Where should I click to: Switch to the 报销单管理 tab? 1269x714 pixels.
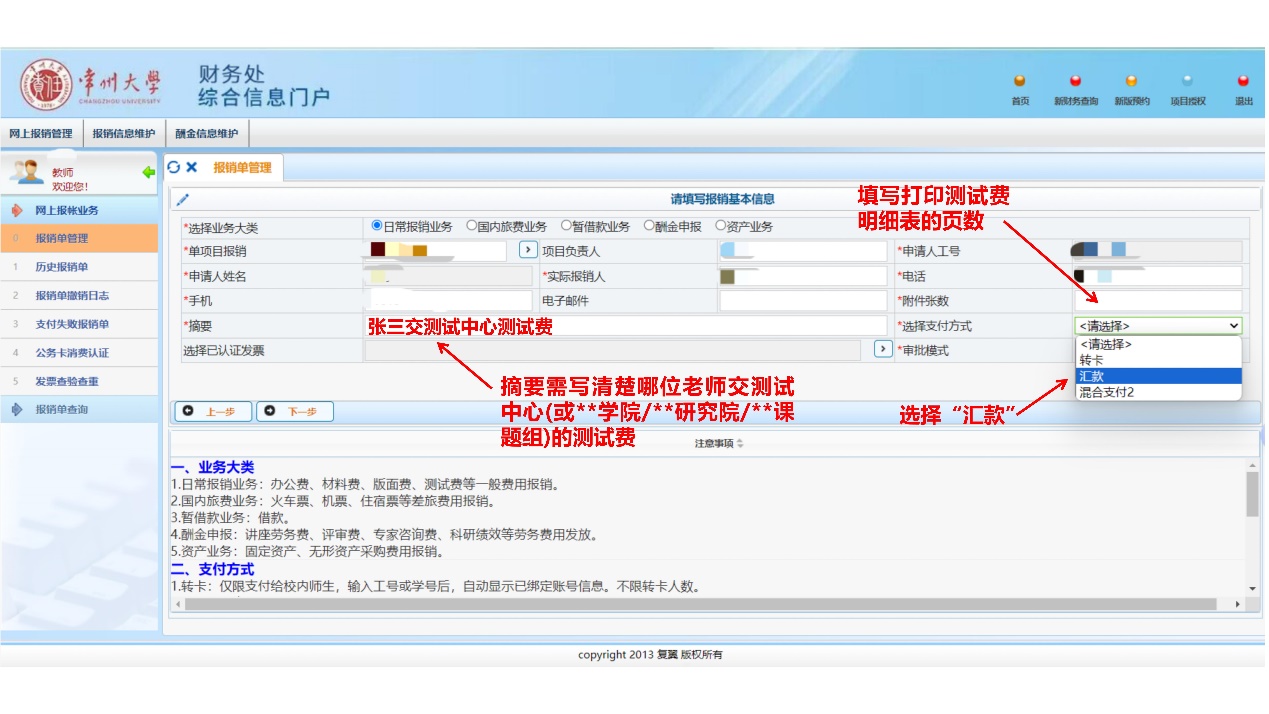(x=242, y=168)
